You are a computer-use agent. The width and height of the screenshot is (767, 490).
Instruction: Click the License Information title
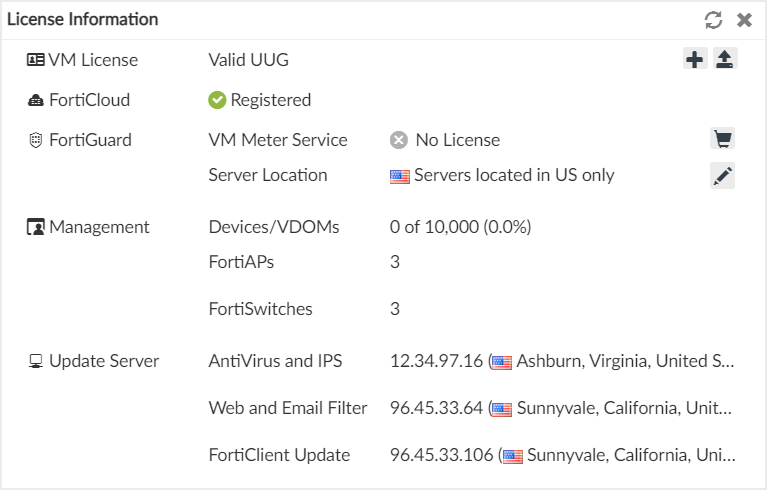tap(82, 20)
